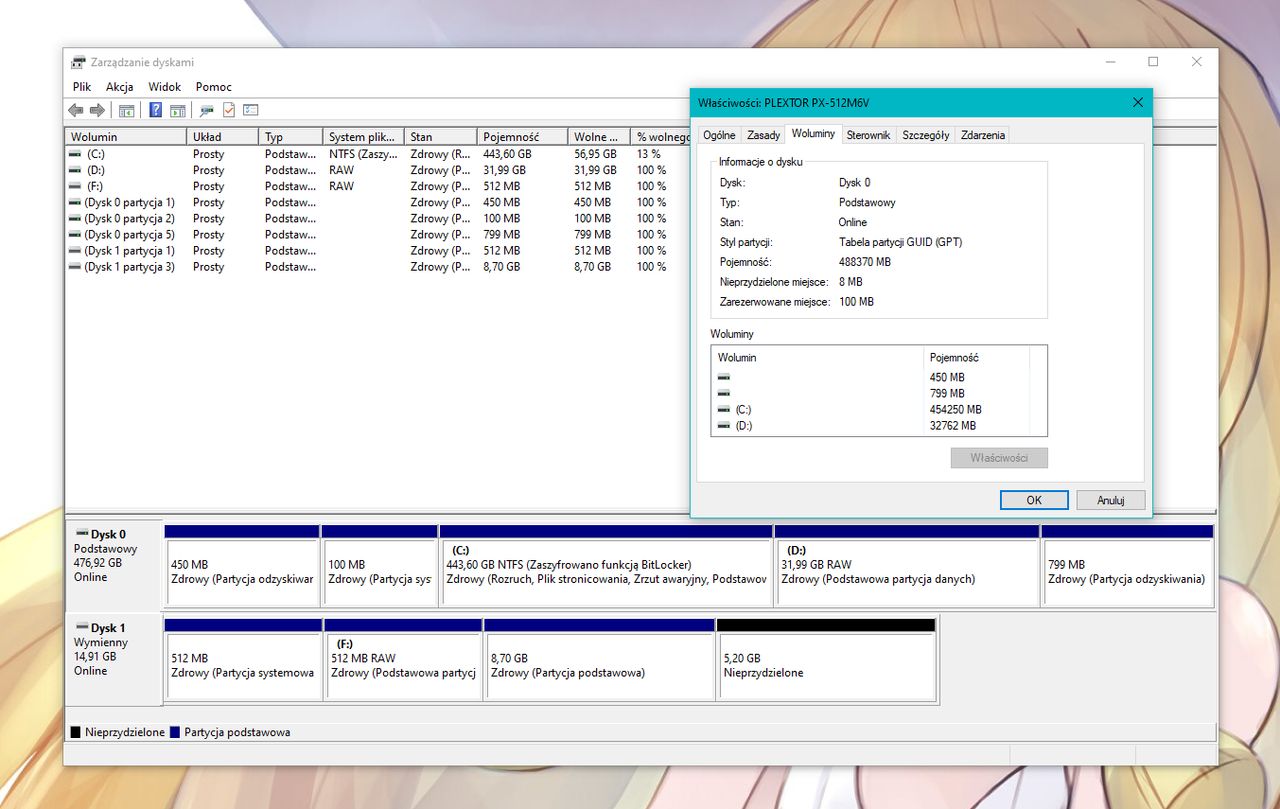
Task: Select the (D:) 31,99 GB RAW partition block
Action: click(906, 572)
